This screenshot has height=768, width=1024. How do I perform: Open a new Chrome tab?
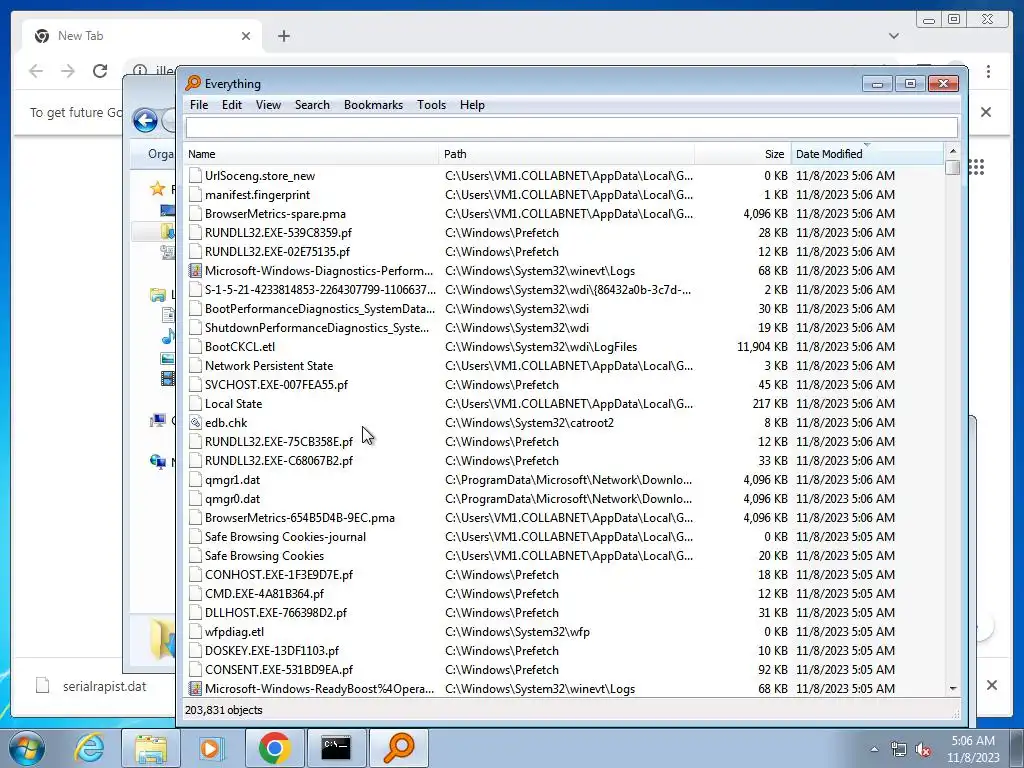point(283,36)
